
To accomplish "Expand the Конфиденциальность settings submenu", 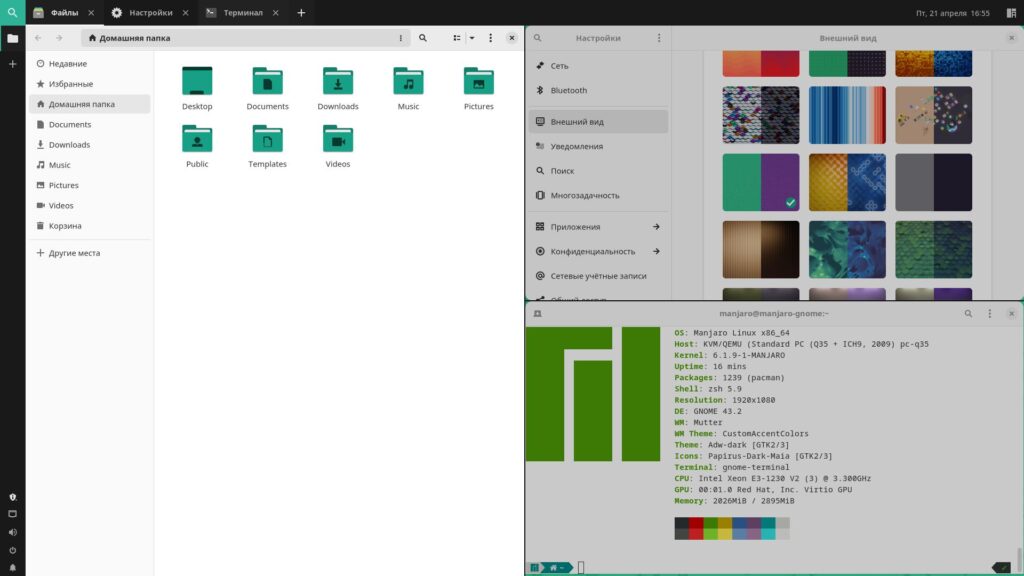I will pyautogui.click(x=656, y=251).
